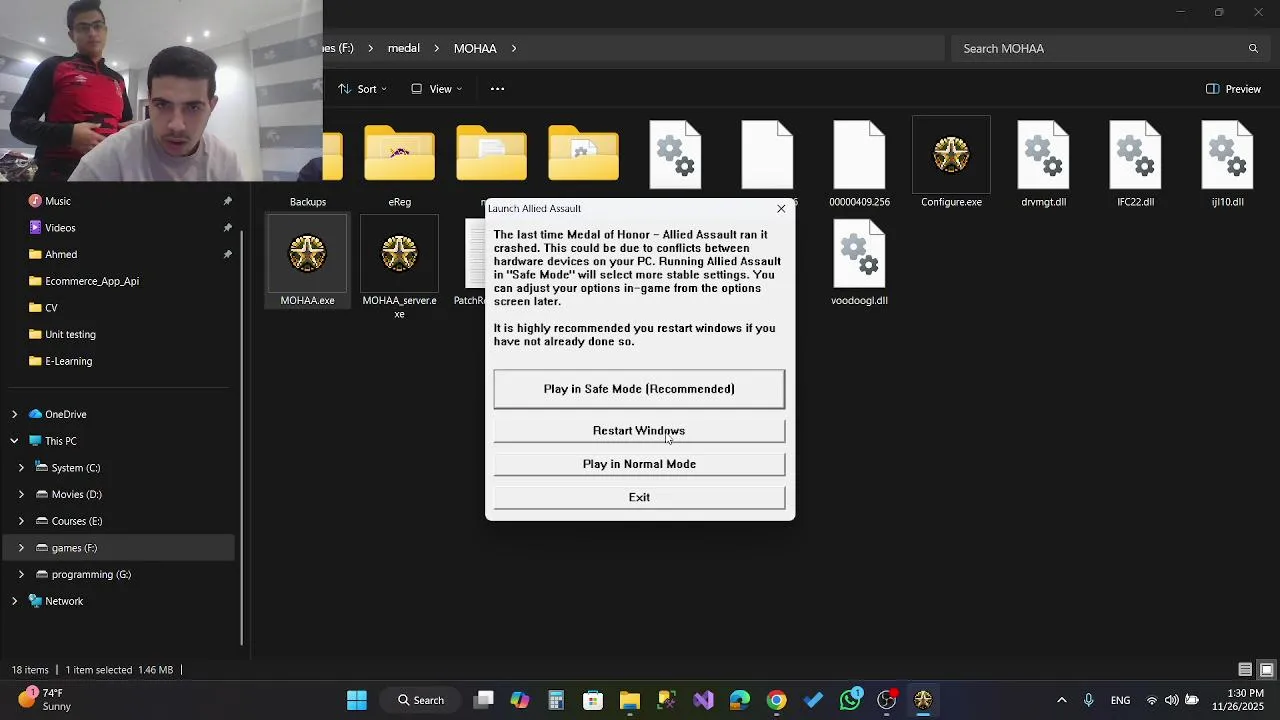Open File Explorer taskbar icon

pyautogui.click(x=630, y=700)
